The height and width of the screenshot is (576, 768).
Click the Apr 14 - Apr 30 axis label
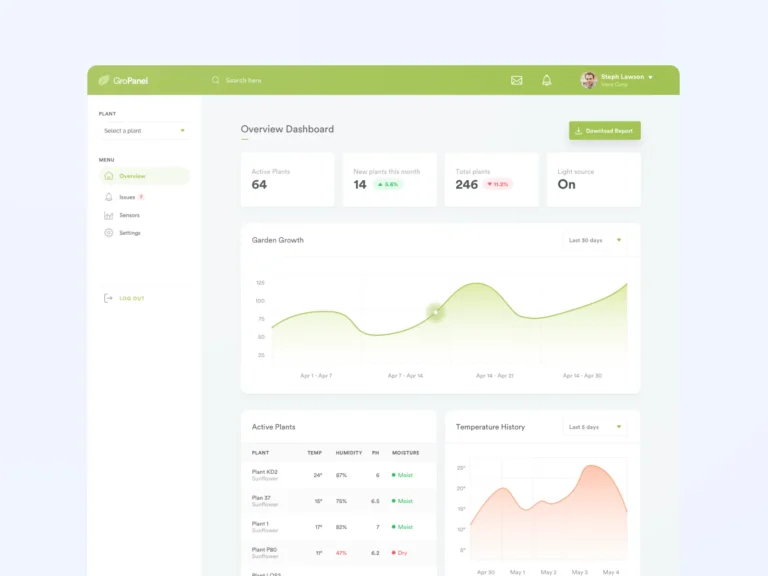pos(582,376)
